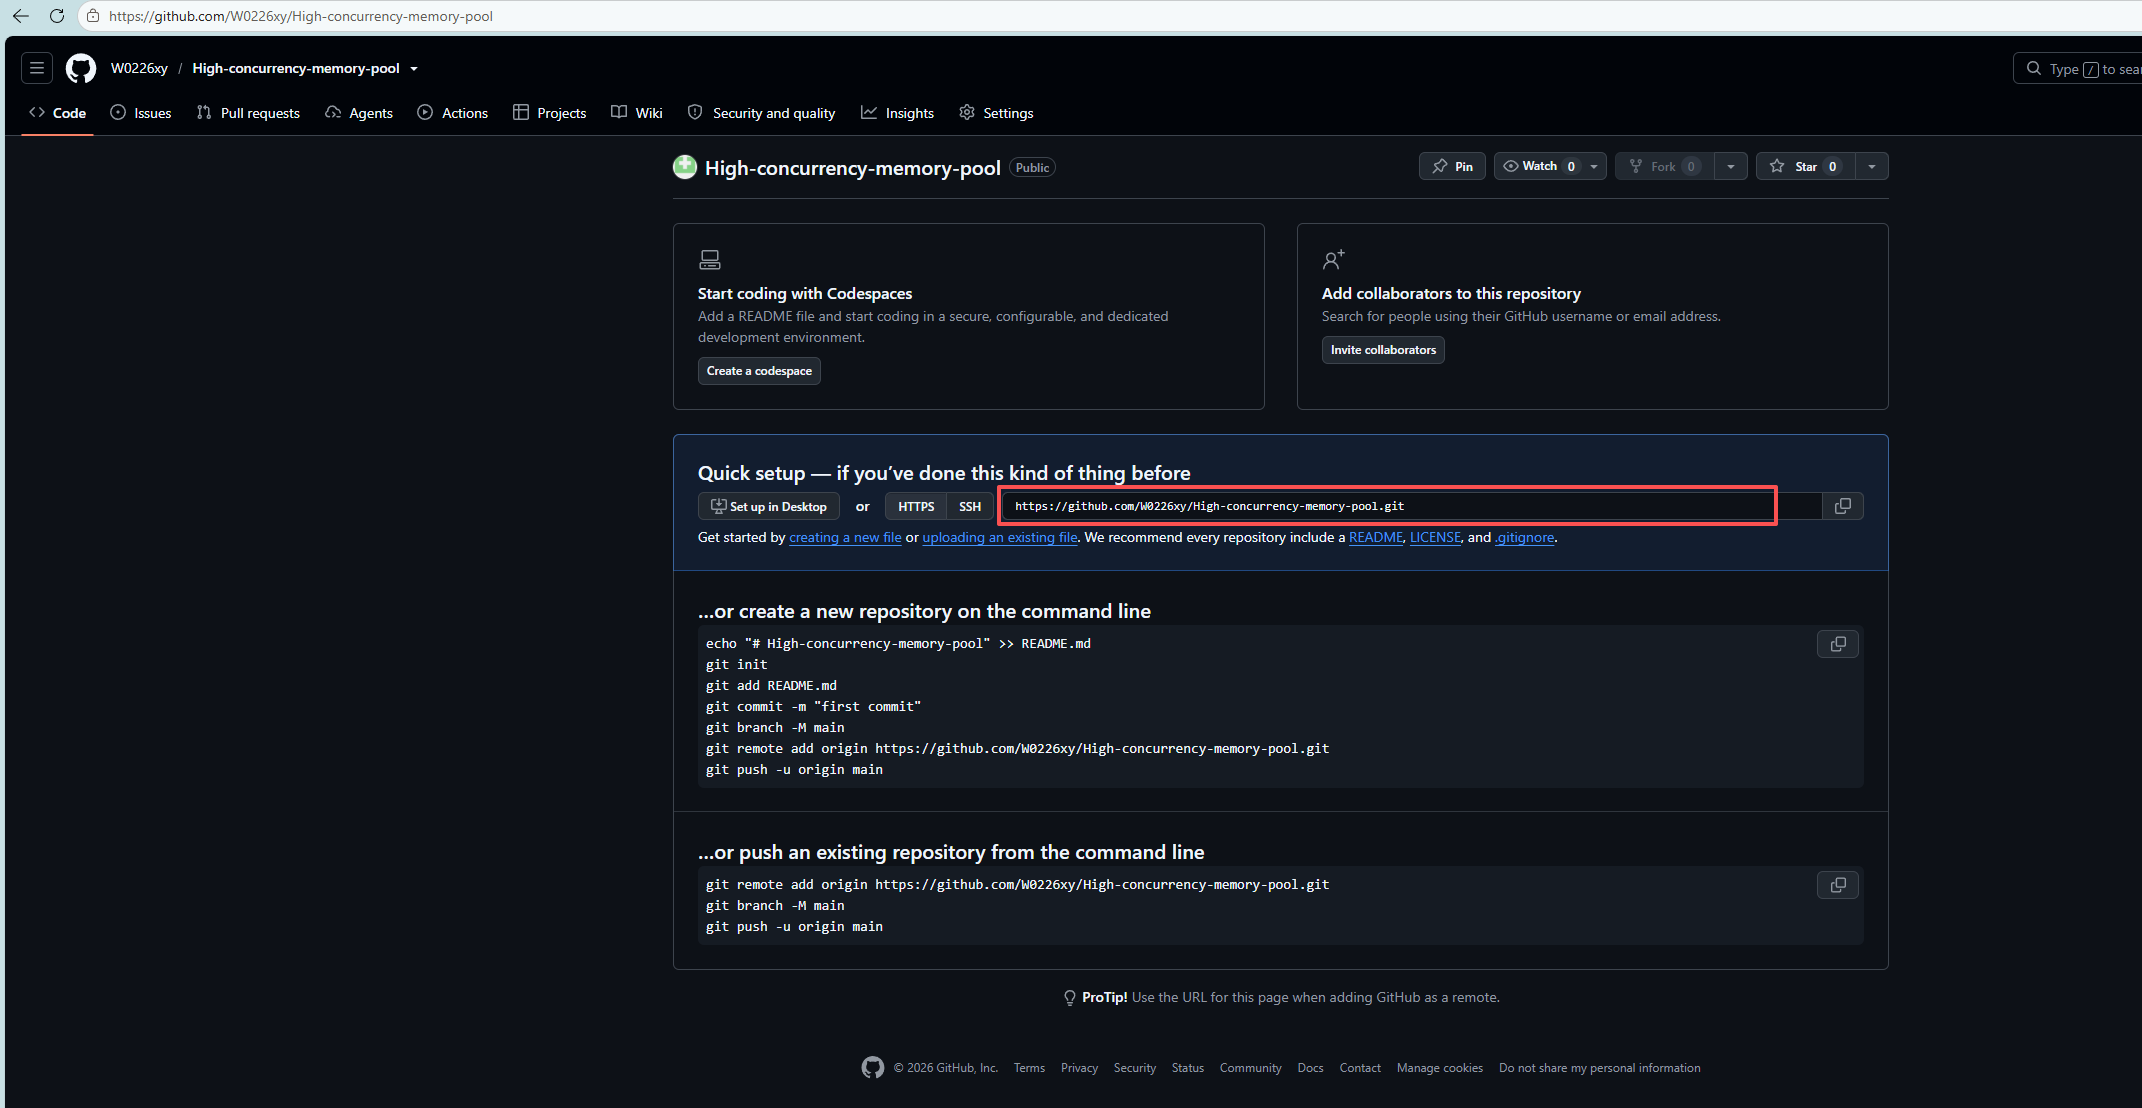
Task: Click the repository clone URL field
Action: pyautogui.click(x=1412, y=506)
